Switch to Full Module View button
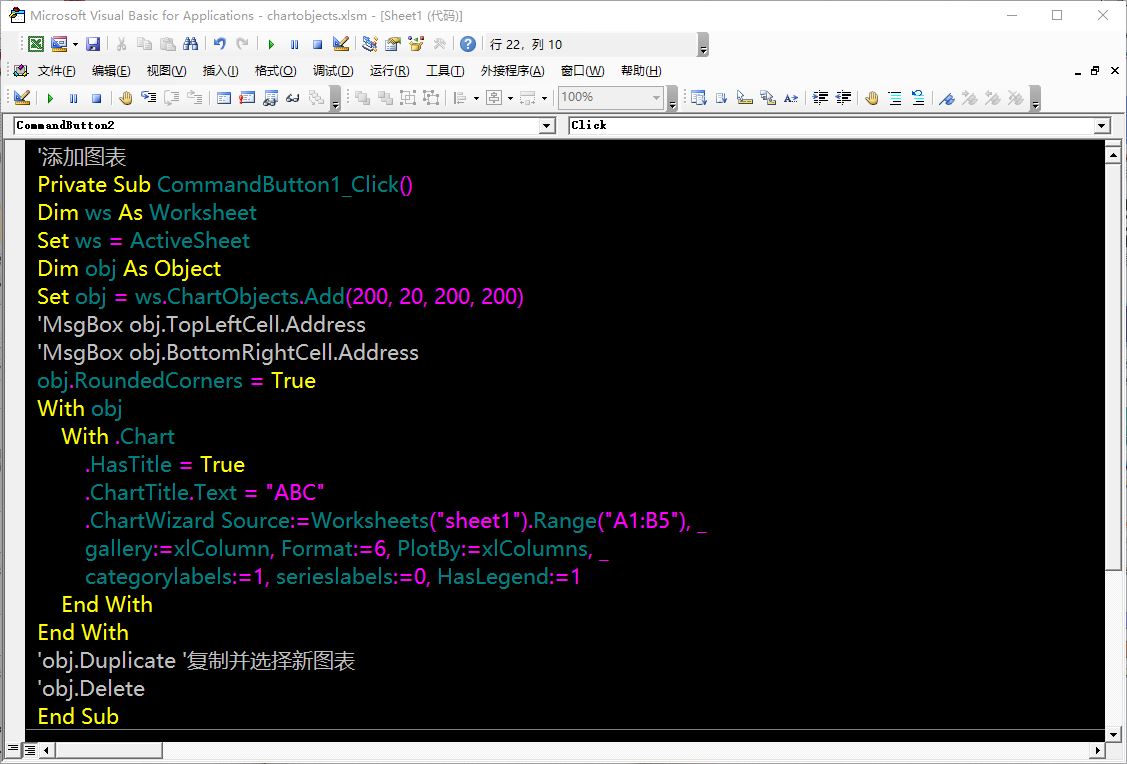The height and width of the screenshot is (764, 1127). [x=29, y=750]
